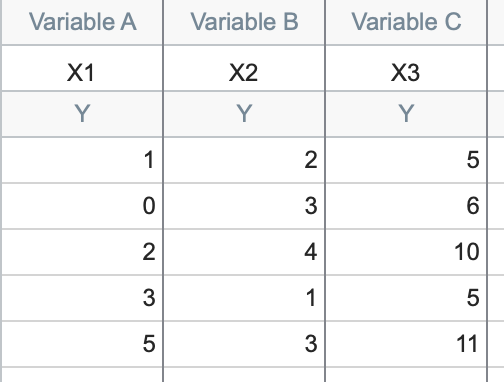The image size is (504, 382).
Task: Select the first row value 2 in X2
Action: [244, 160]
